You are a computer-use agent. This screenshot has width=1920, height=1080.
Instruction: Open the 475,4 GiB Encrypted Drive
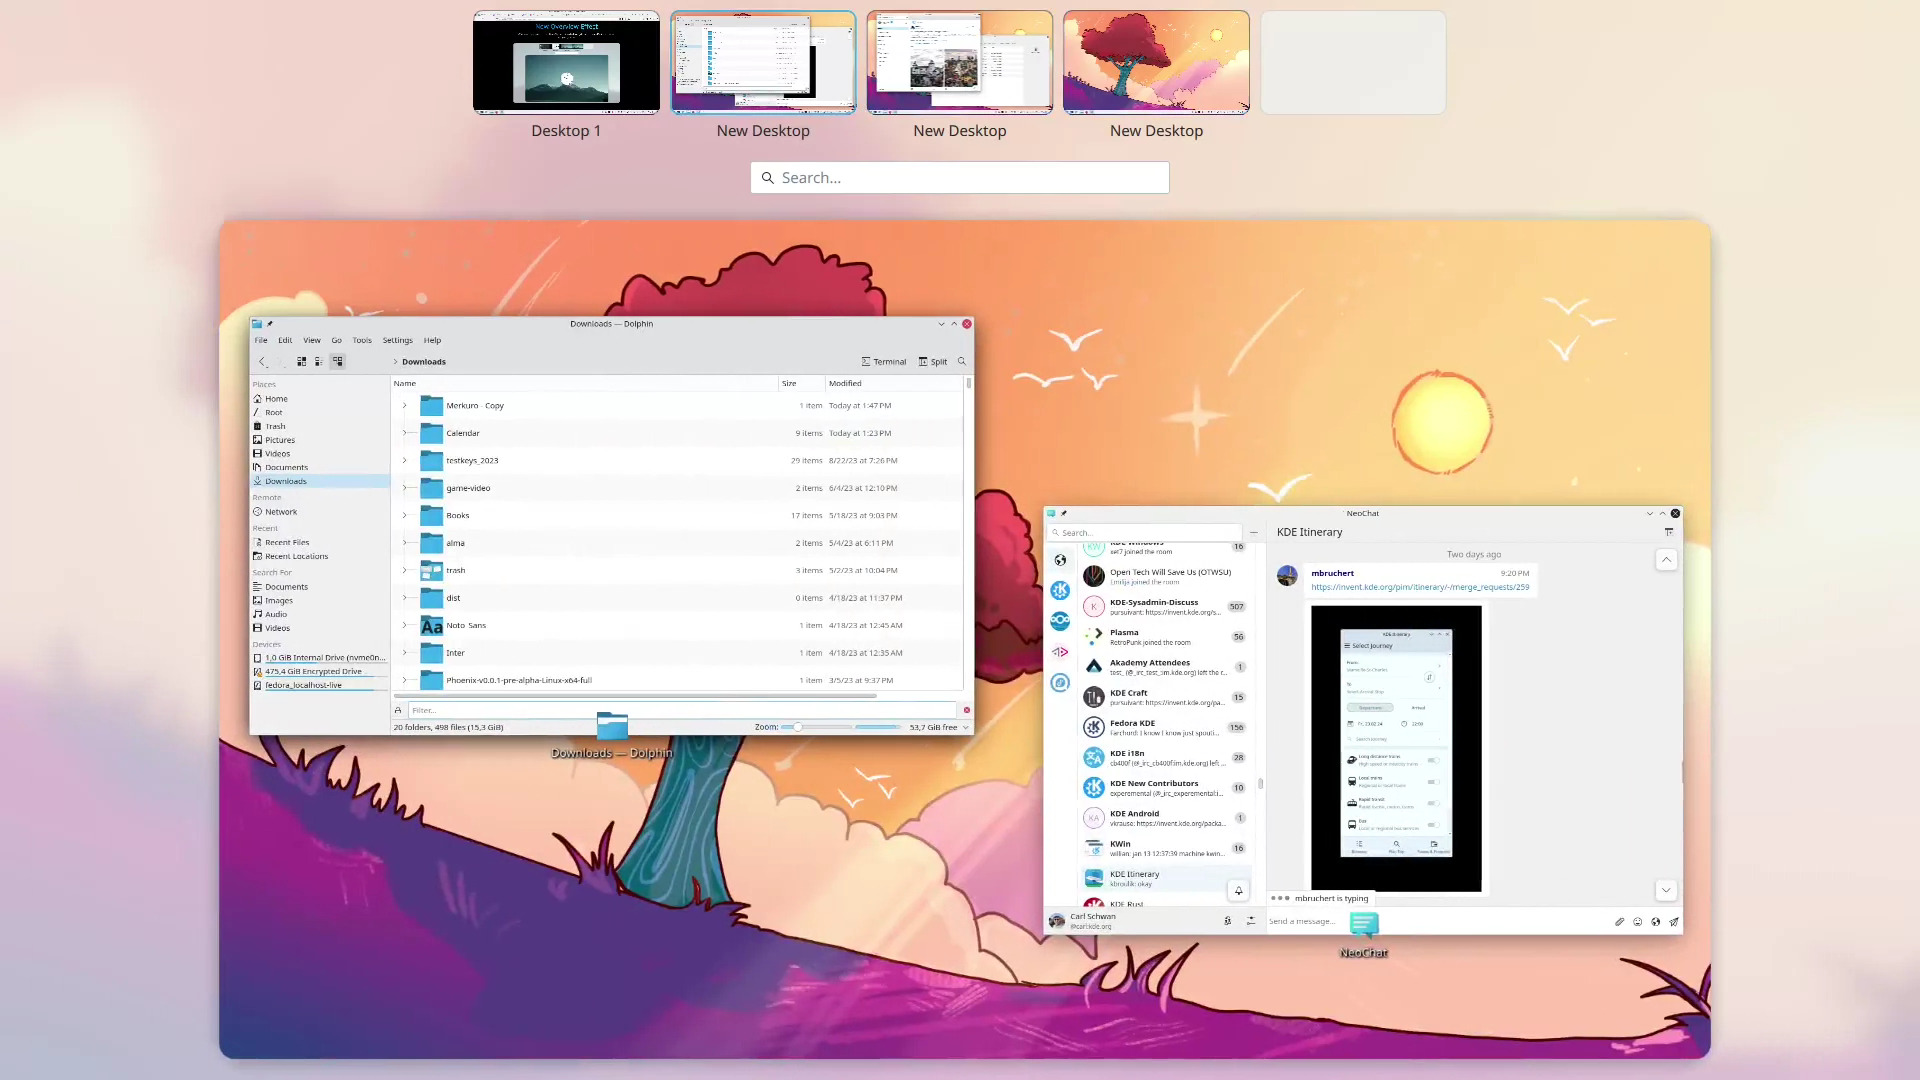point(320,672)
